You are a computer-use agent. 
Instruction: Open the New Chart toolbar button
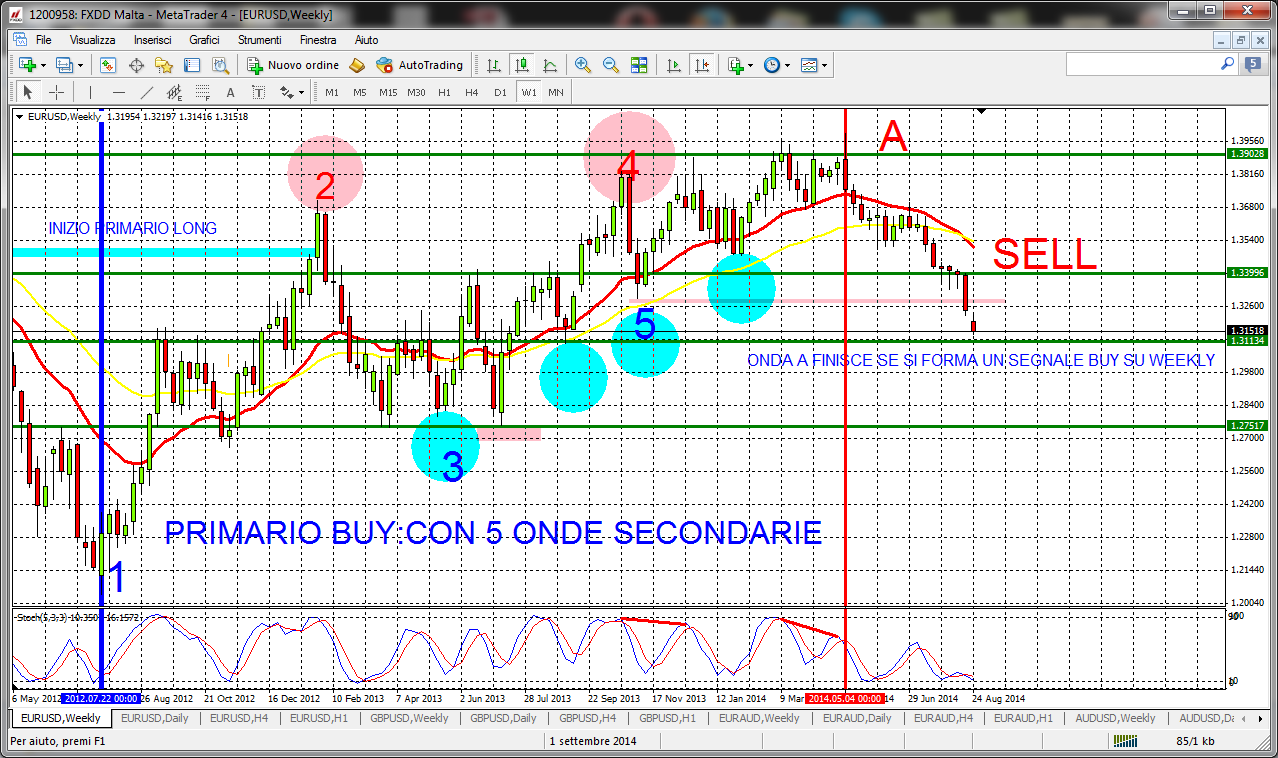tap(27, 65)
